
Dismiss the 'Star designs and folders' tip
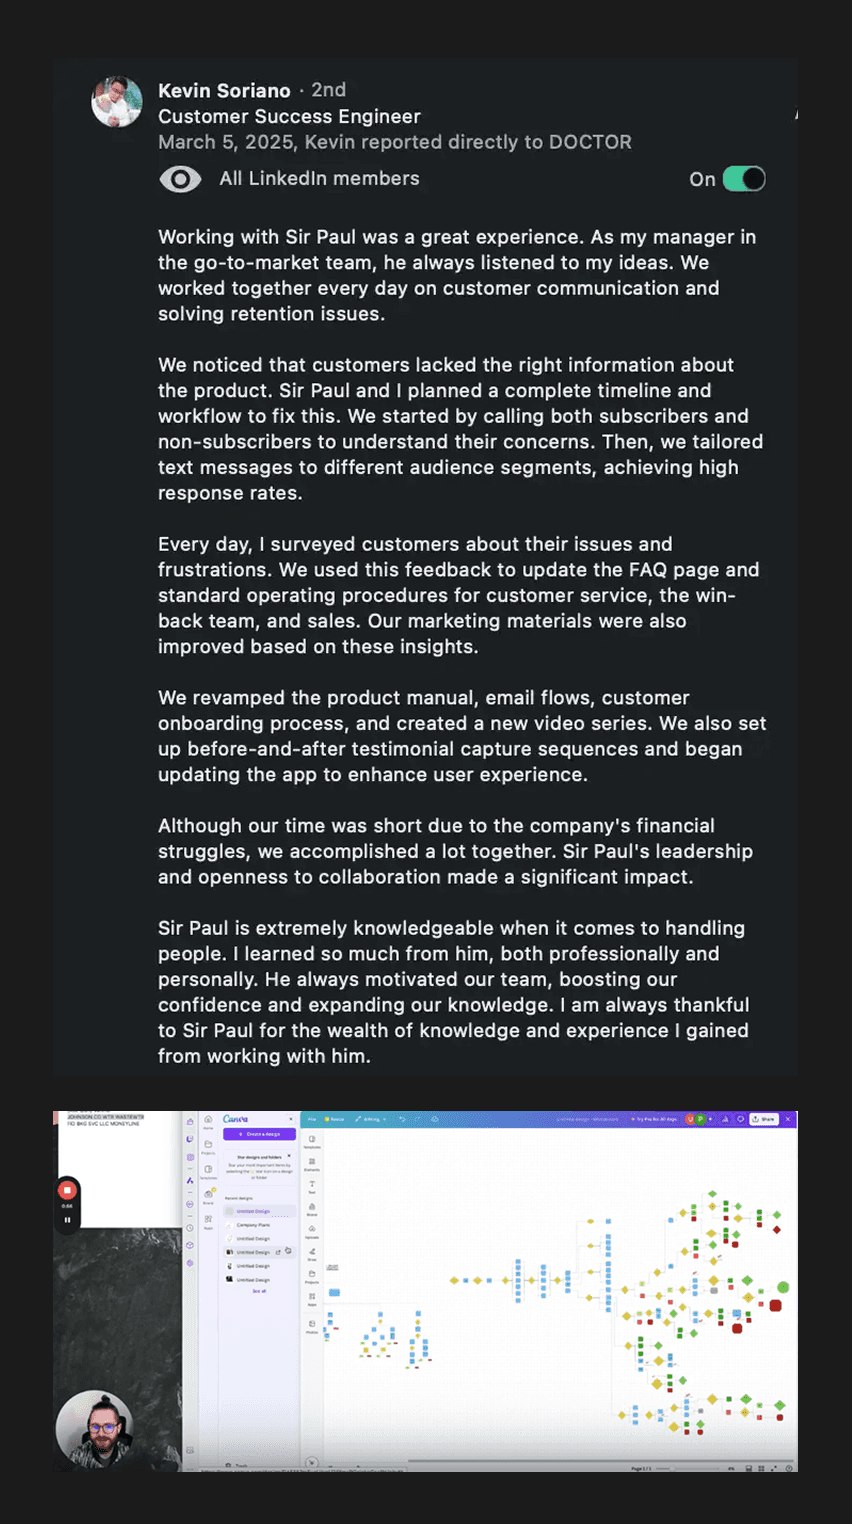[x=289, y=1156]
